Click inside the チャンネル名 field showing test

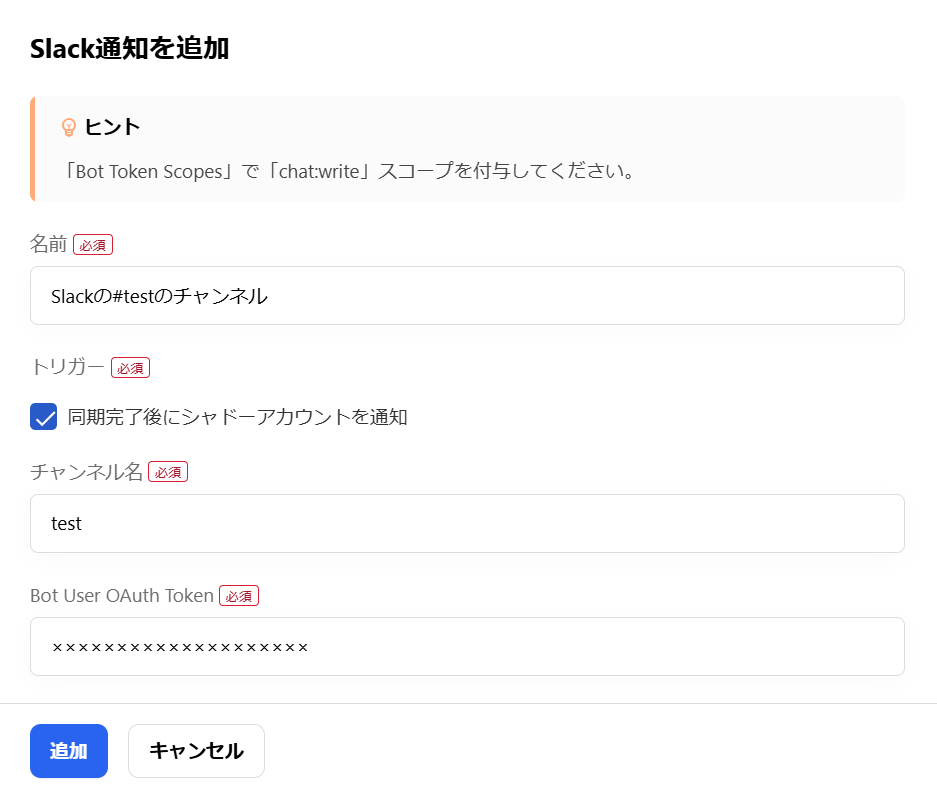click(x=466, y=523)
